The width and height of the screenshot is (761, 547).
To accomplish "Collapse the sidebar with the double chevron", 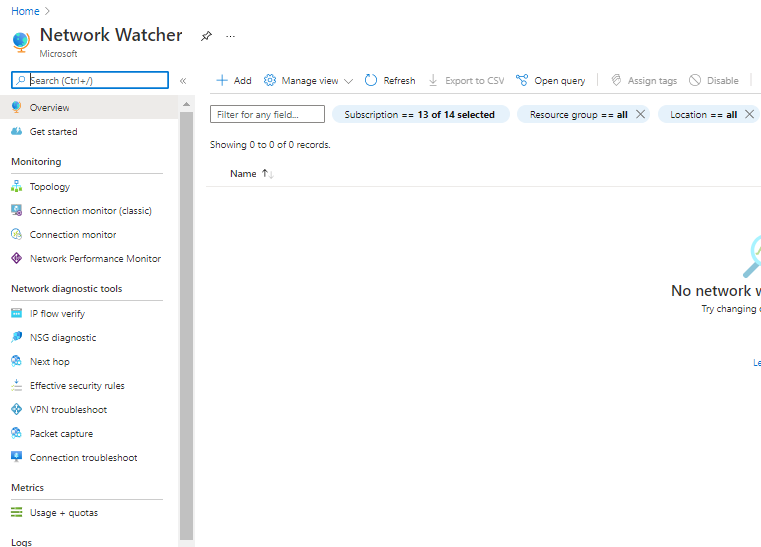I will pyautogui.click(x=183, y=81).
